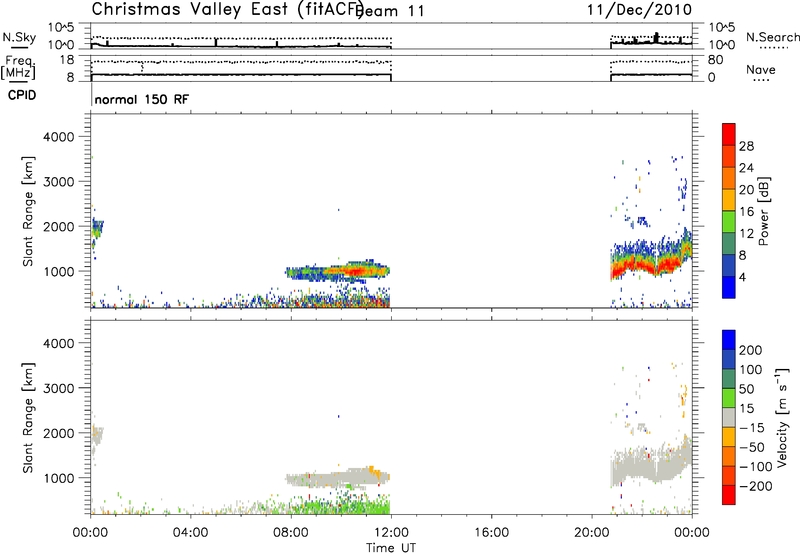
Task: Click the '3000' tick on velocity panel
Action: (58, 388)
